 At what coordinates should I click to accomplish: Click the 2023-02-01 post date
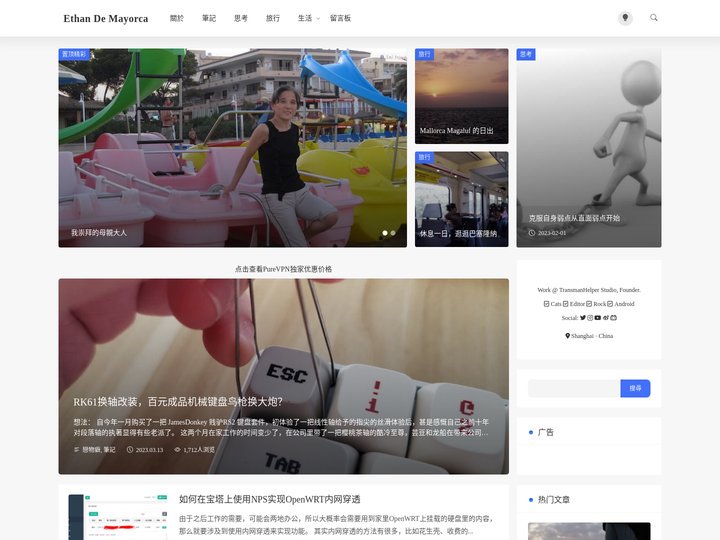(x=551, y=233)
